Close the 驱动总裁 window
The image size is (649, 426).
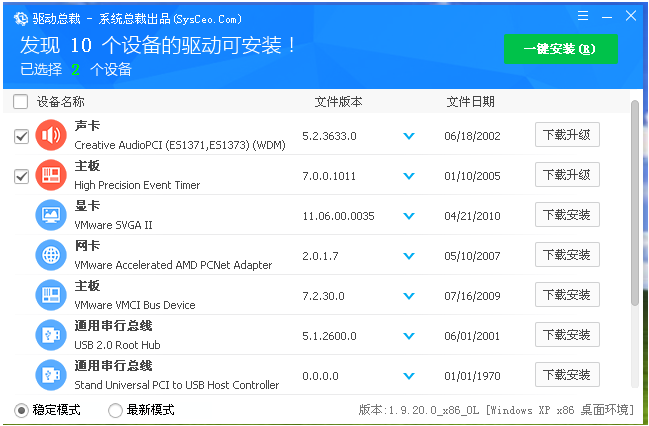click(x=631, y=16)
